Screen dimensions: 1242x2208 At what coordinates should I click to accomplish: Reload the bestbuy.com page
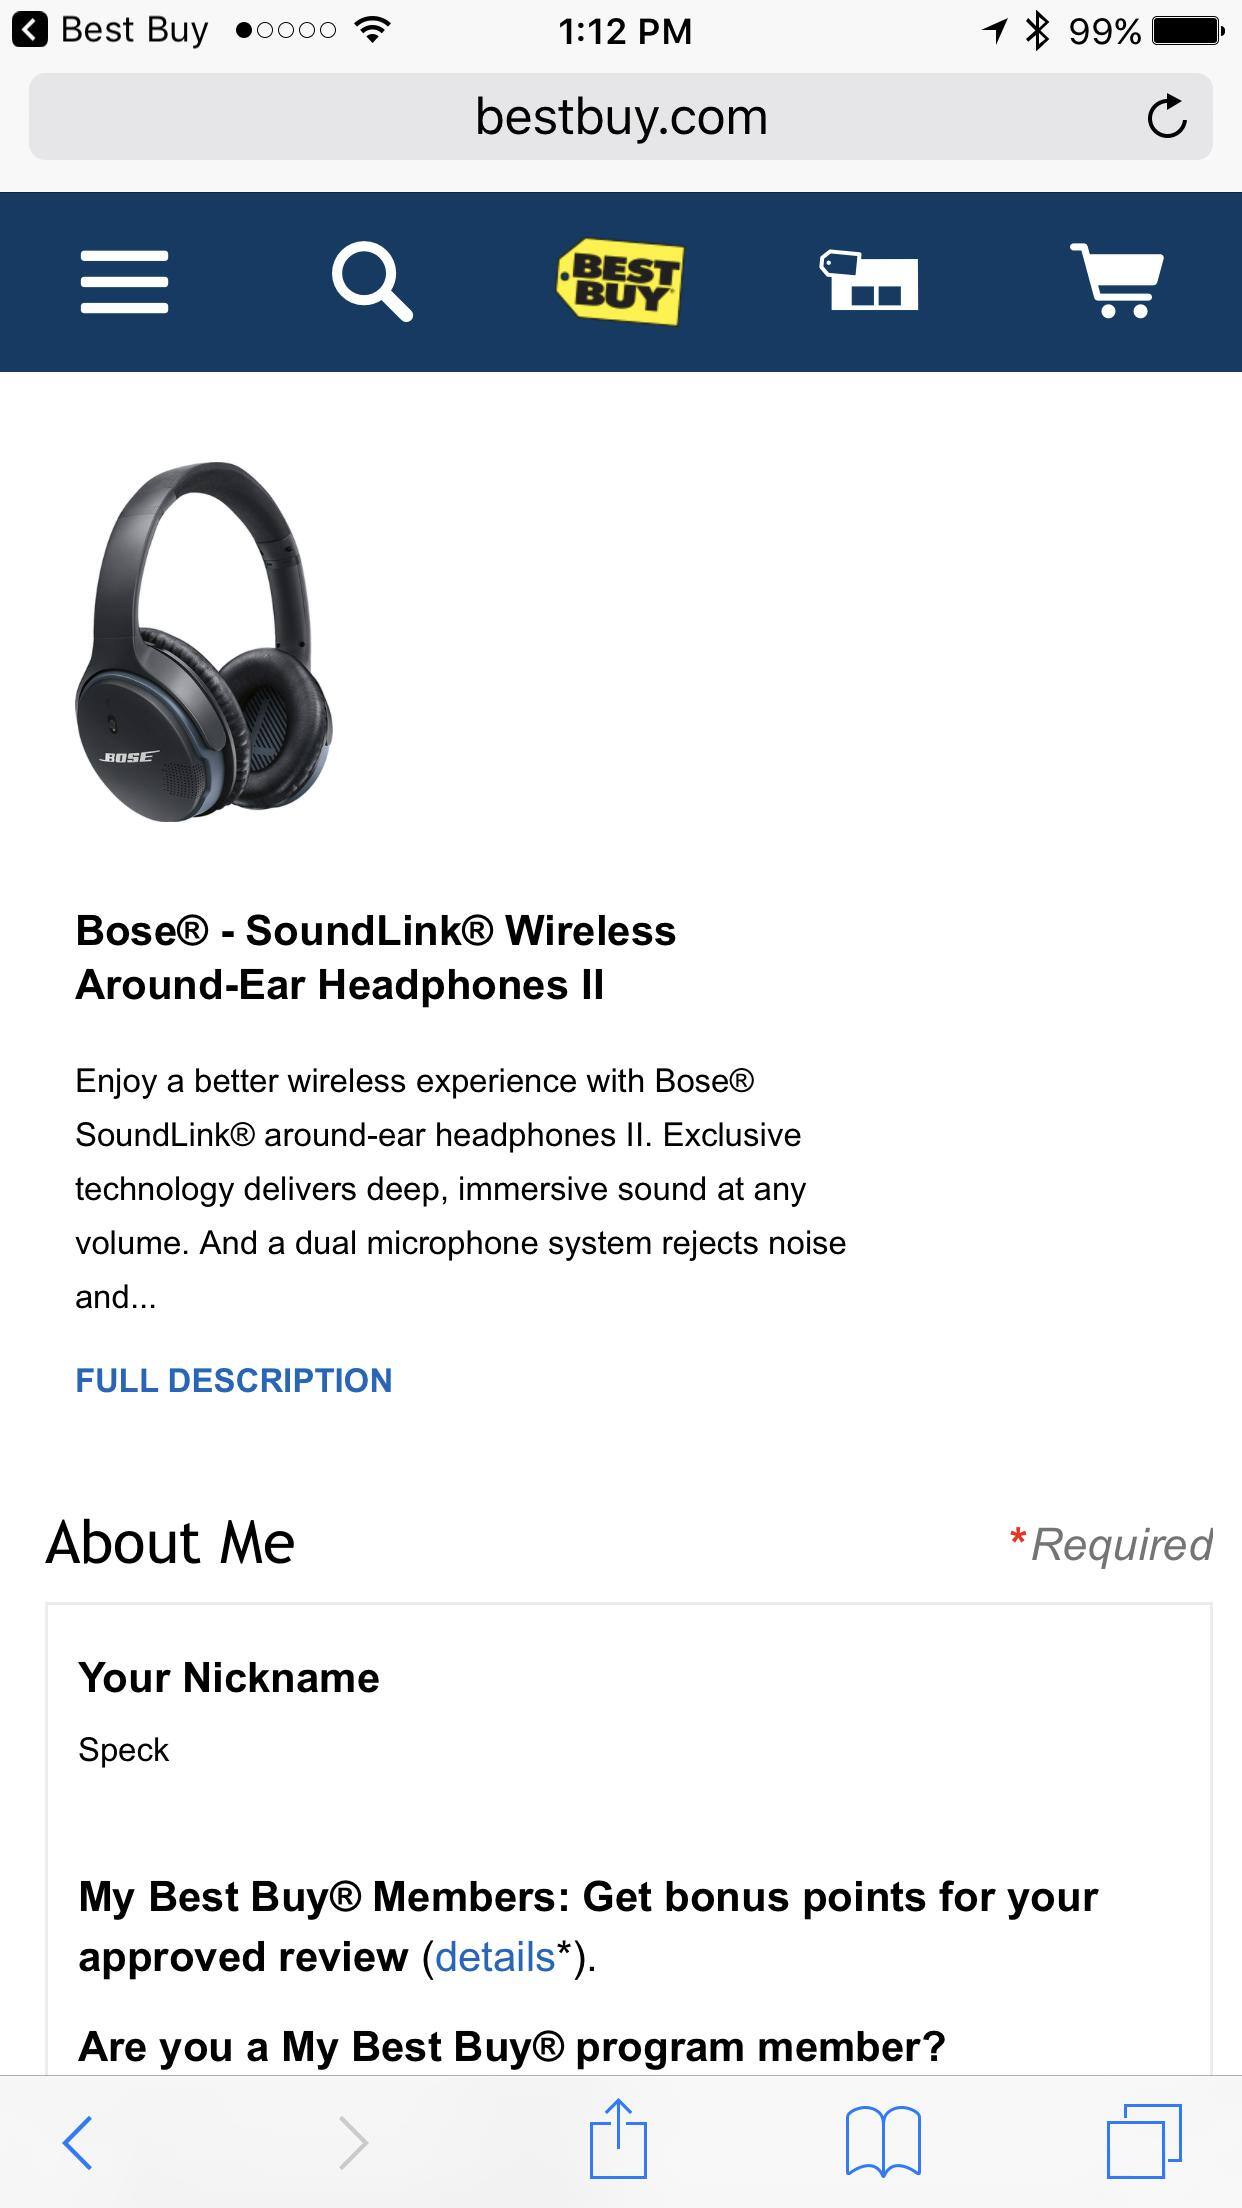(1166, 117)
